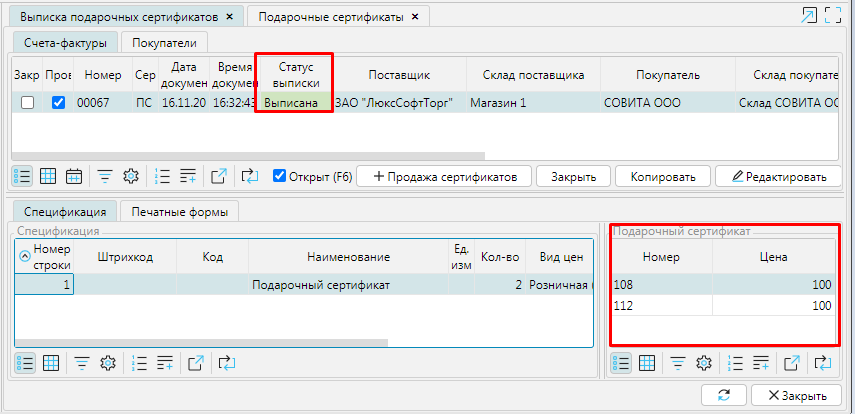Click the expand-window arrow icon at top right
Image resolution: width=855 pixels, height=414 pixels.
point(808,15)
